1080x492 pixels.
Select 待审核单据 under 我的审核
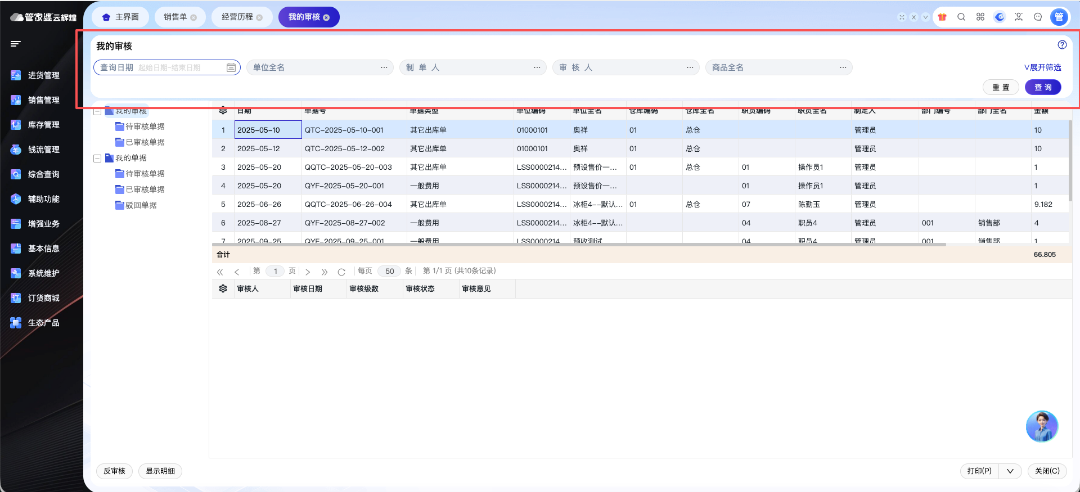coord(144,127)
